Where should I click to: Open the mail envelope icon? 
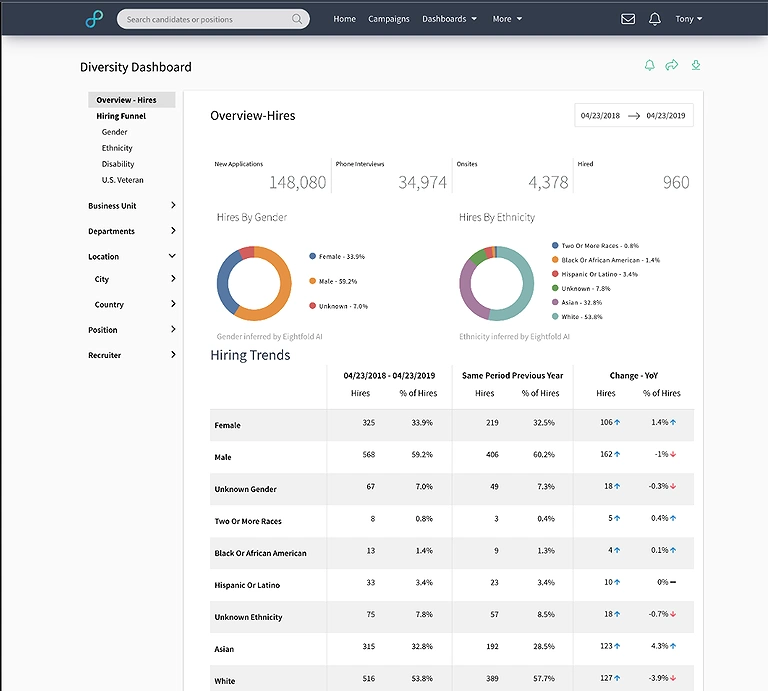coord(628,19)
